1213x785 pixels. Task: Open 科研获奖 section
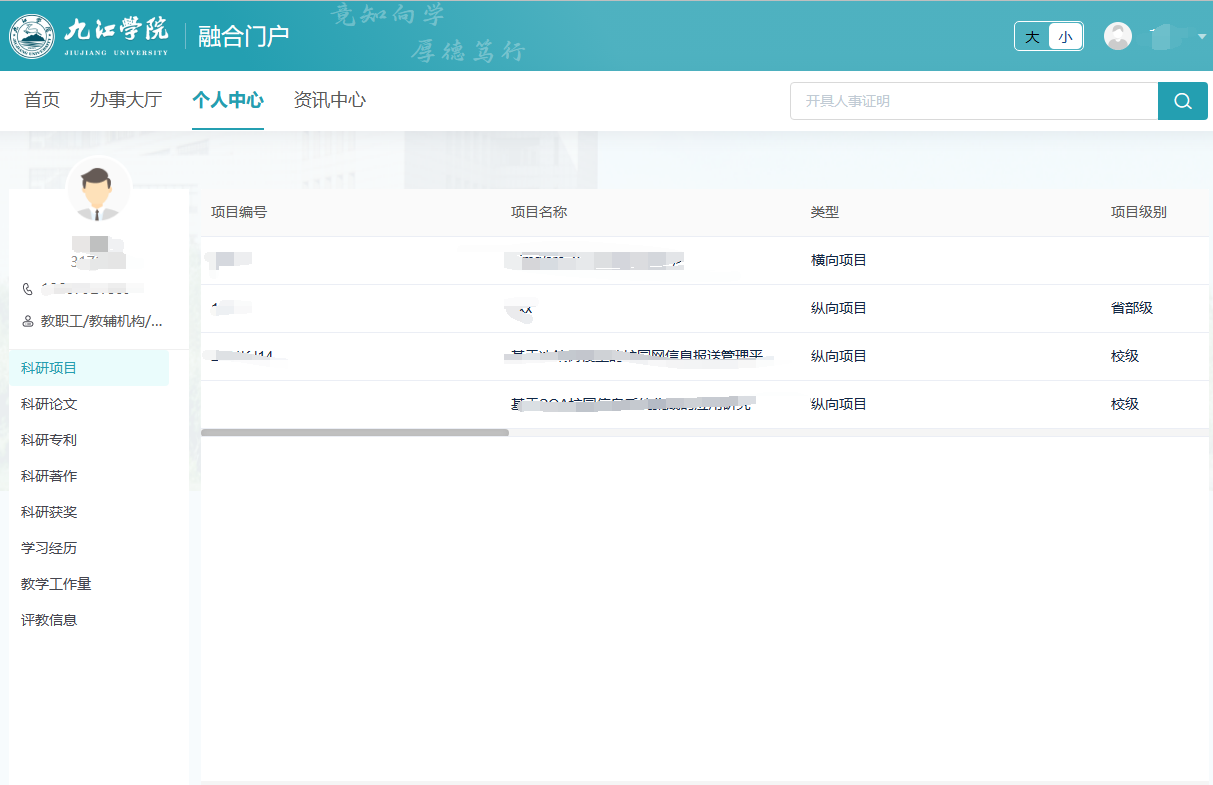(x=49, y=512)
